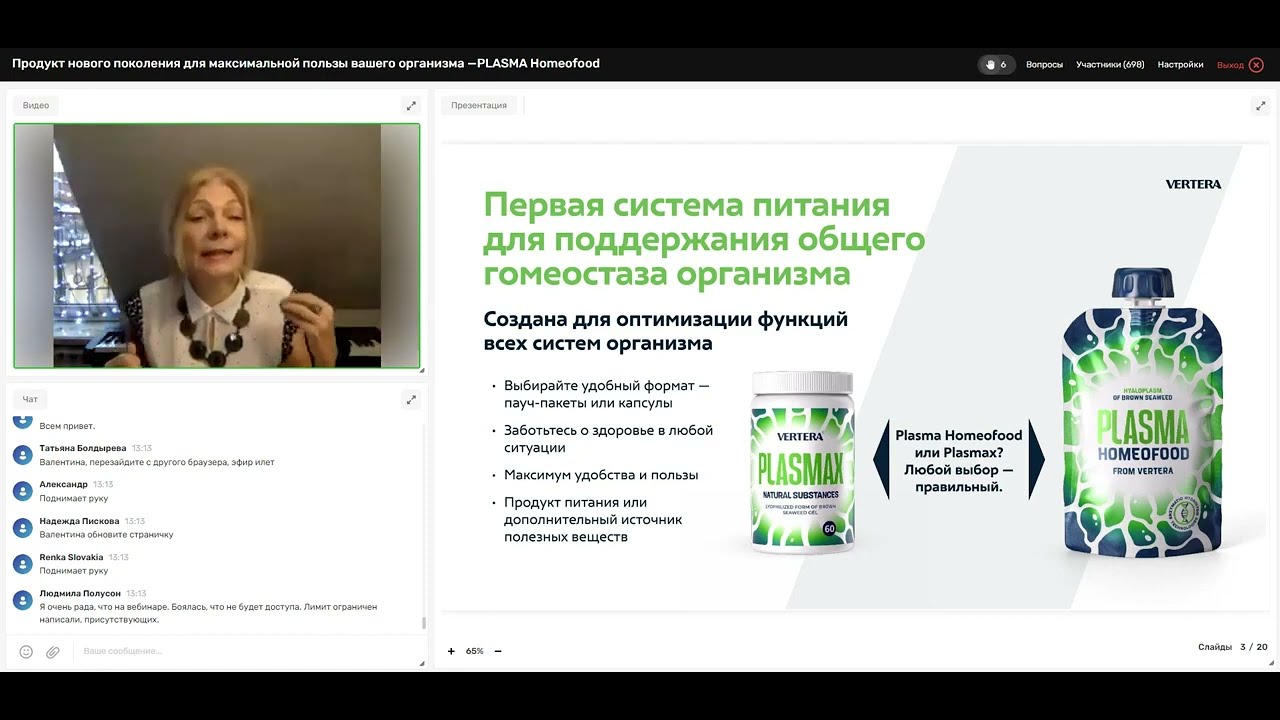Viewport: 1280px width, 720px height.
Task: Click the resize handle of chat panel
Action: pyautogui.click(x=423, y=663)
